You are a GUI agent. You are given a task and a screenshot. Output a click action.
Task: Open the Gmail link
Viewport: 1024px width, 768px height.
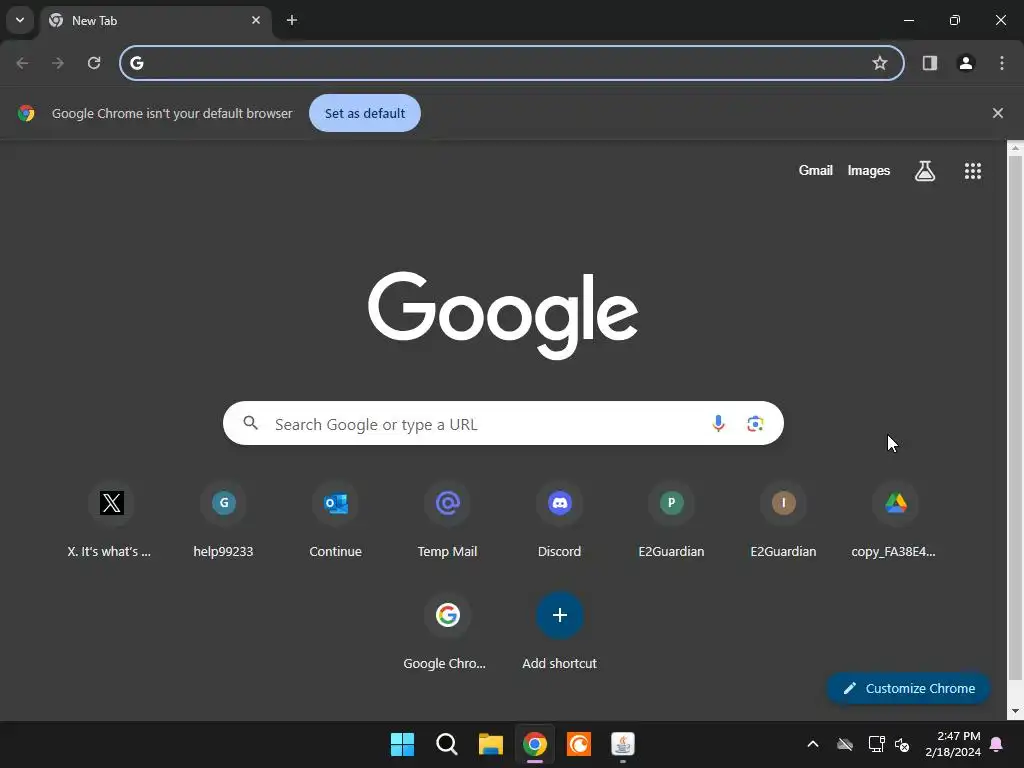(816, 170)
